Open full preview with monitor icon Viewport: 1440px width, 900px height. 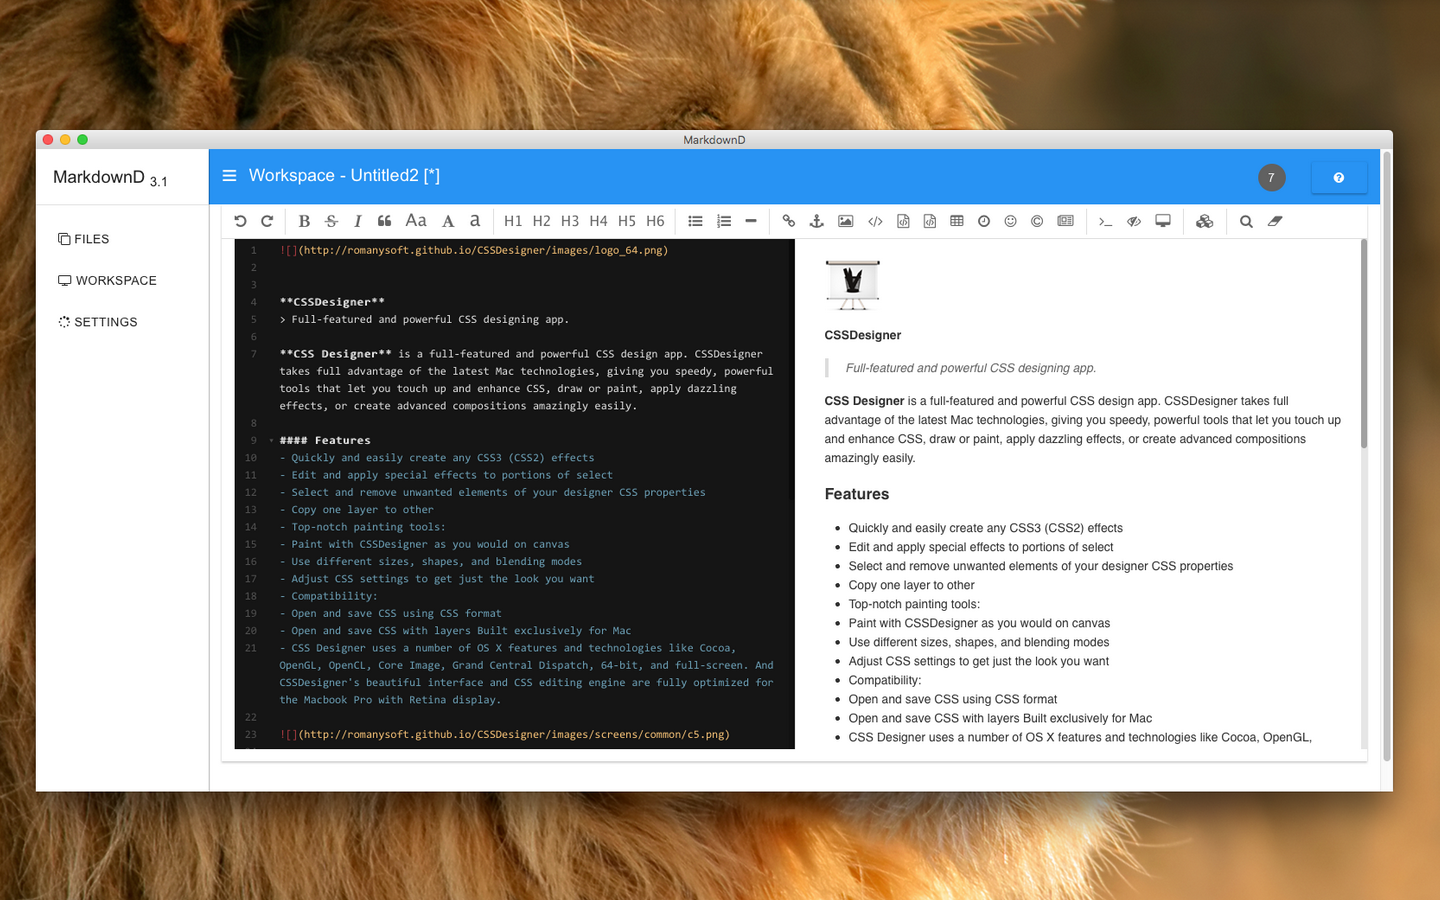pos(1163,221)
